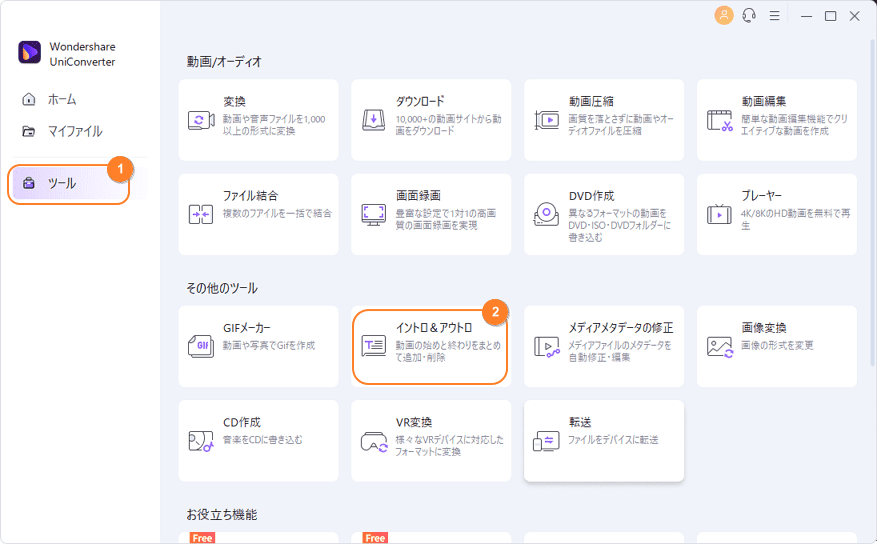Click the user account avatar icon
Screen dimensions: 877x544
[724, 16]
